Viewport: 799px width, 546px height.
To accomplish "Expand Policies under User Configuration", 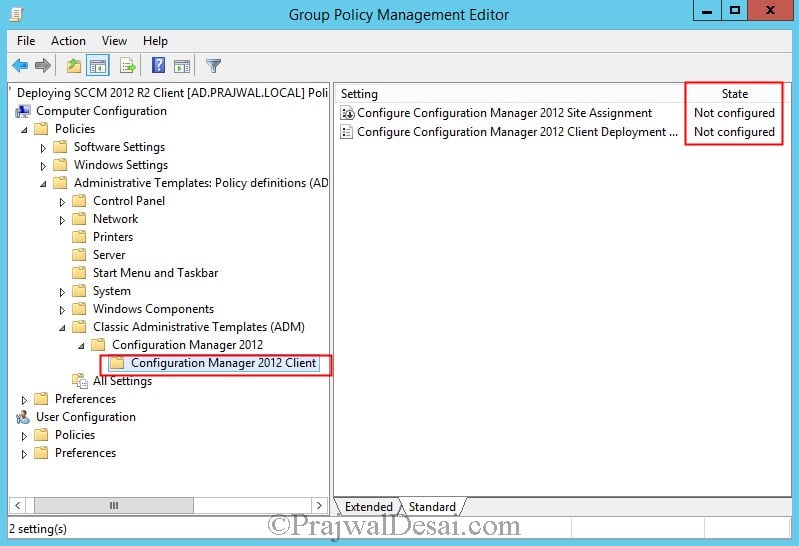I will coord(24,436).
